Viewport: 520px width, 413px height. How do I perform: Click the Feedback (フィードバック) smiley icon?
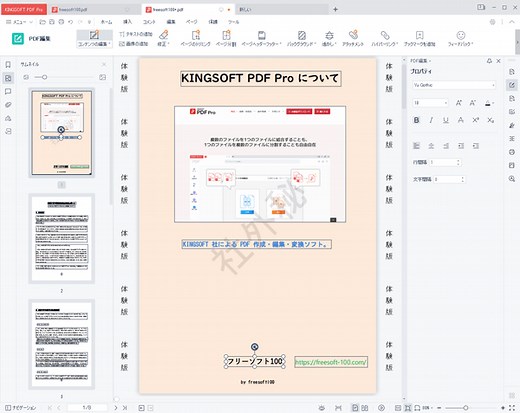tap(461, 35)
